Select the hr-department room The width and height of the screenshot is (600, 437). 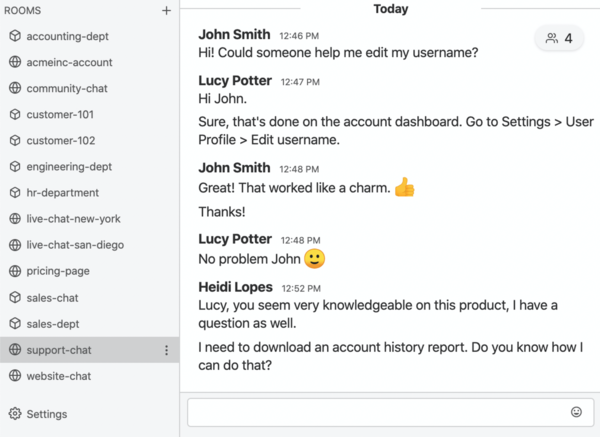pos(62,192)
